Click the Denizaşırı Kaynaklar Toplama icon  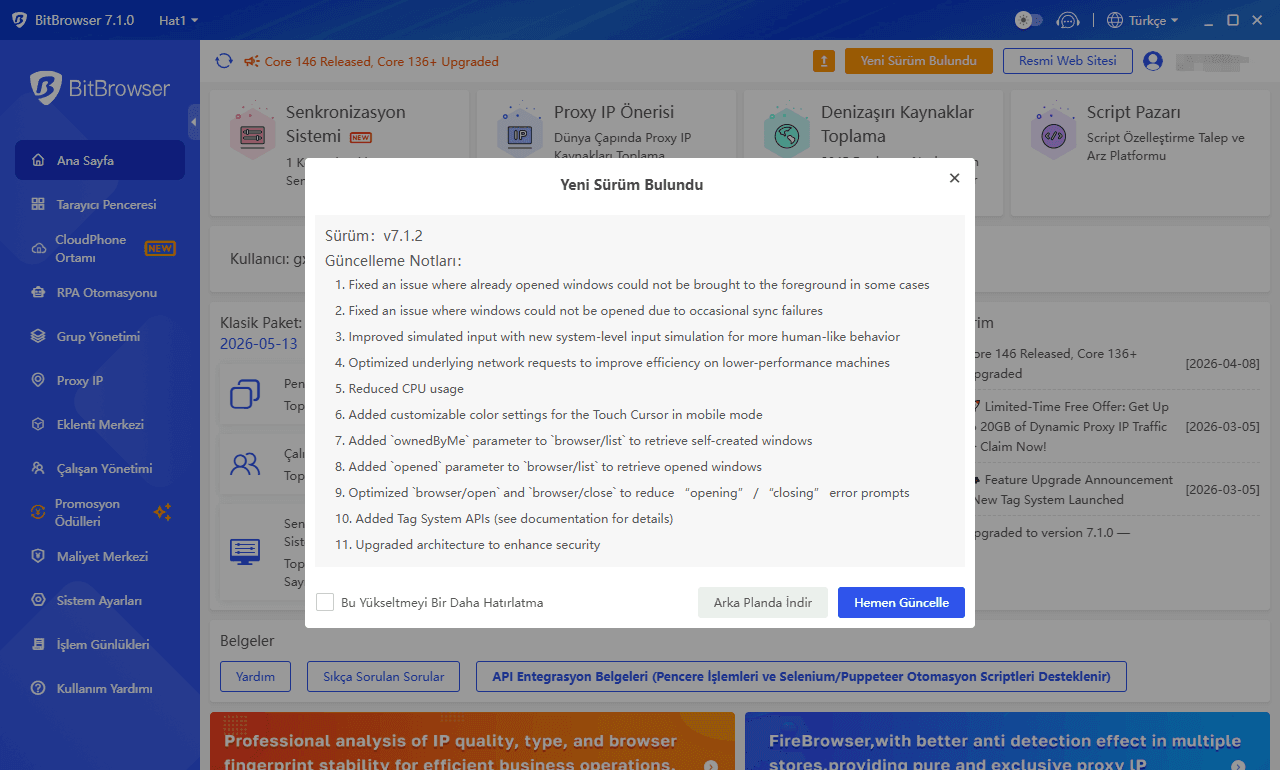[786, 133]
